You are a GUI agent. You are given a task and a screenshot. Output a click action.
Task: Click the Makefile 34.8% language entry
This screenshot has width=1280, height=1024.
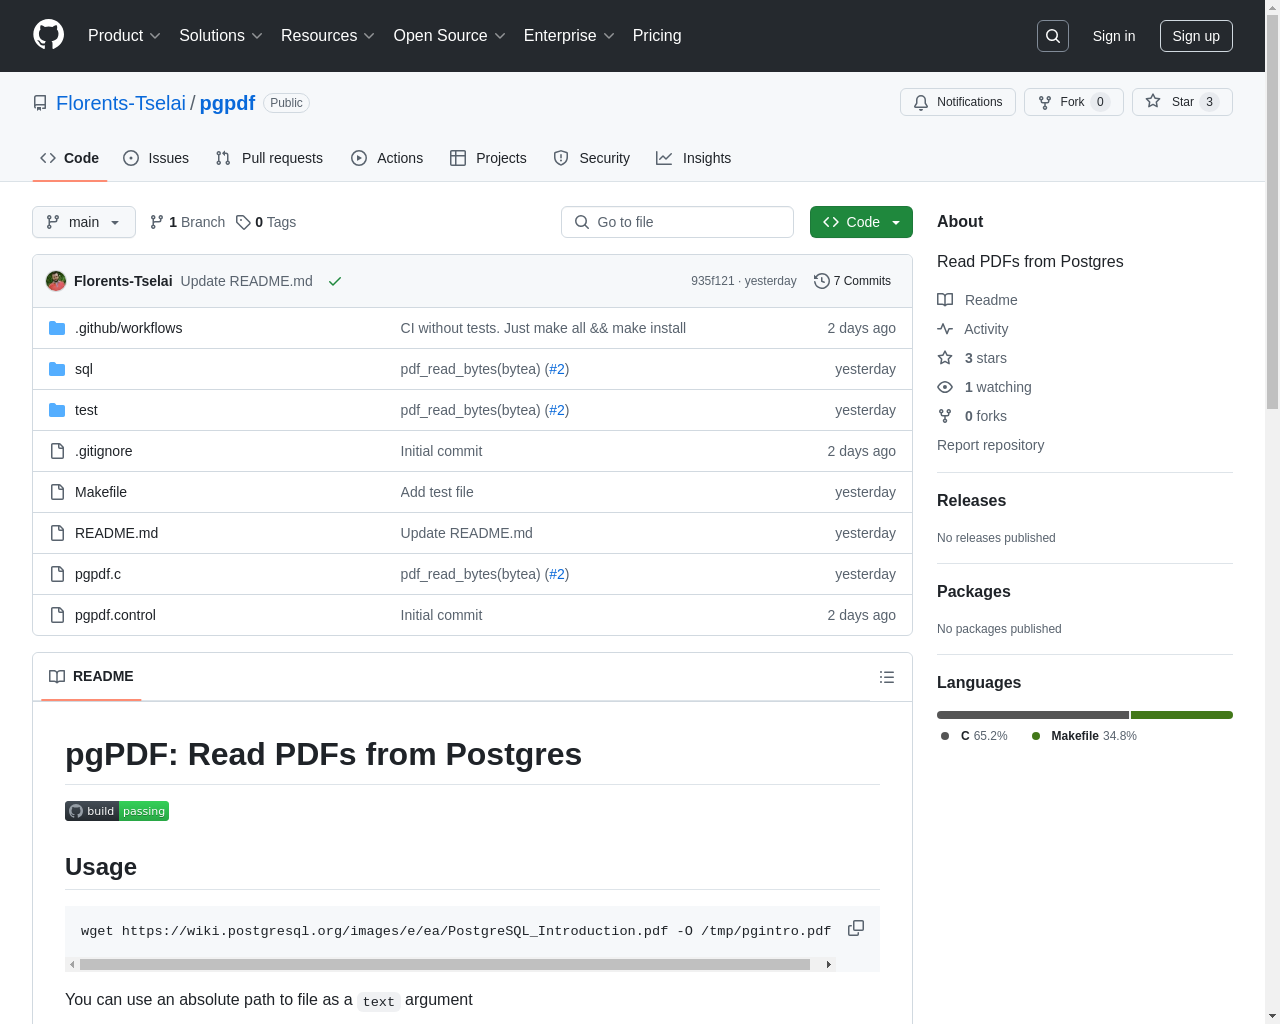click(1084, 736)
